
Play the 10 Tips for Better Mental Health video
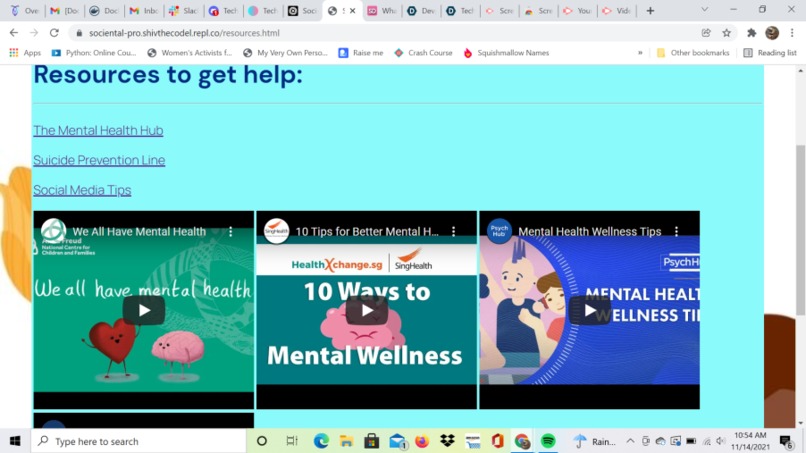click(367, 310)
